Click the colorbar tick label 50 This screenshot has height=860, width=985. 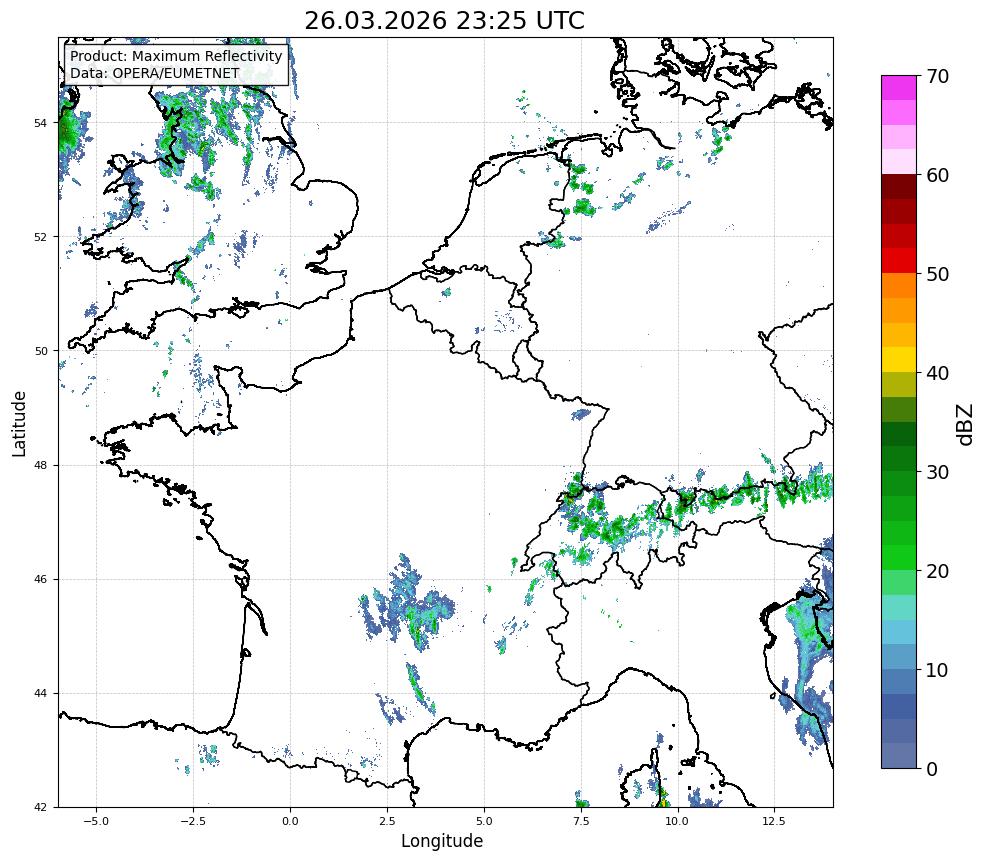(937, 275)
